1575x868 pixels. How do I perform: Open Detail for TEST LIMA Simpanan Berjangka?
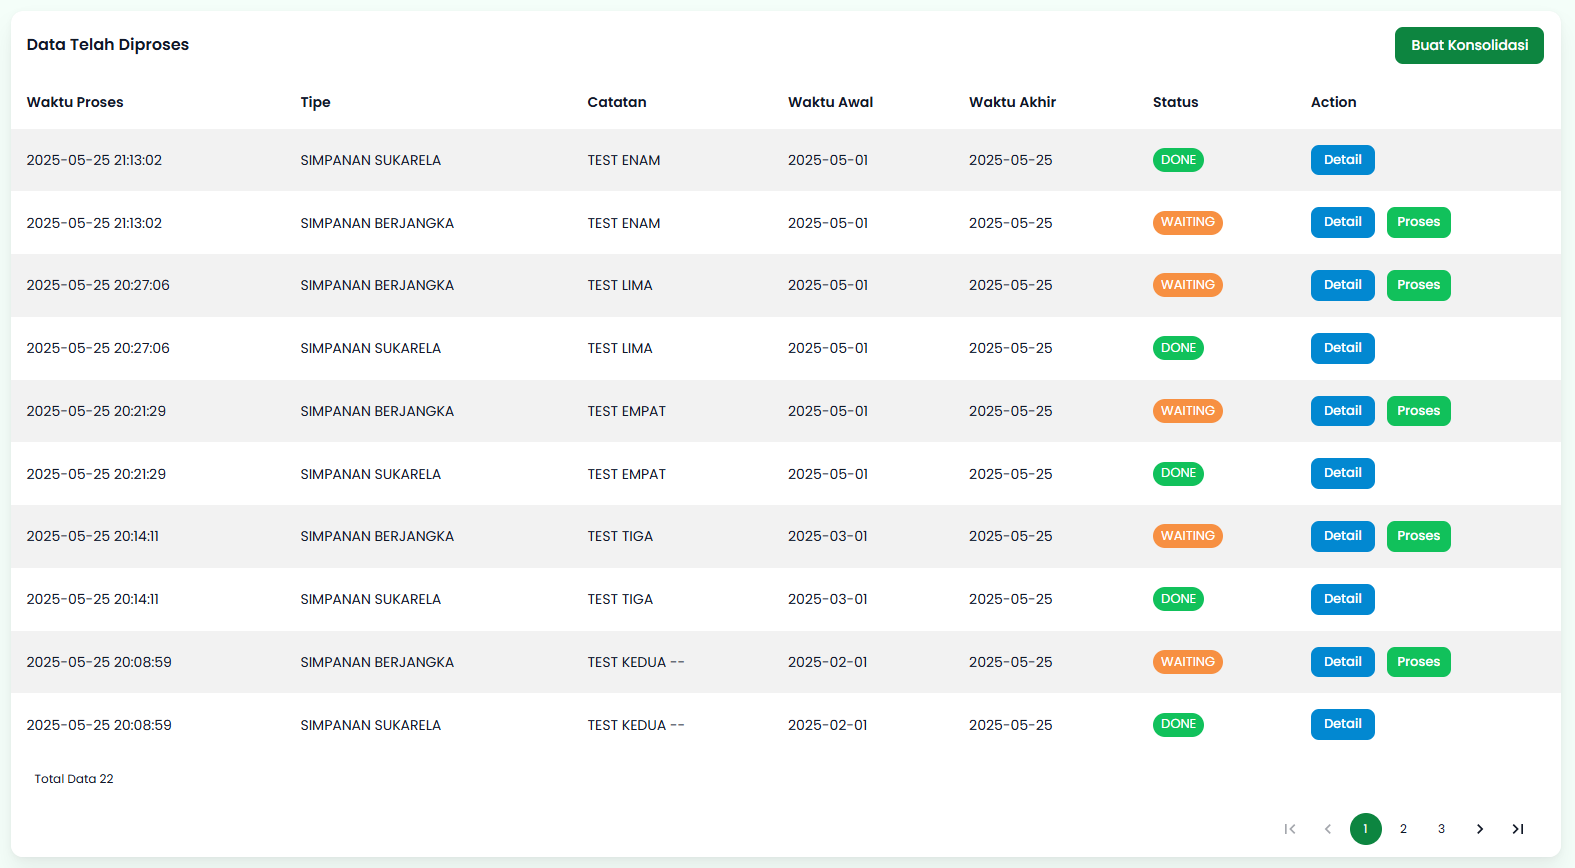point(1342,285)
